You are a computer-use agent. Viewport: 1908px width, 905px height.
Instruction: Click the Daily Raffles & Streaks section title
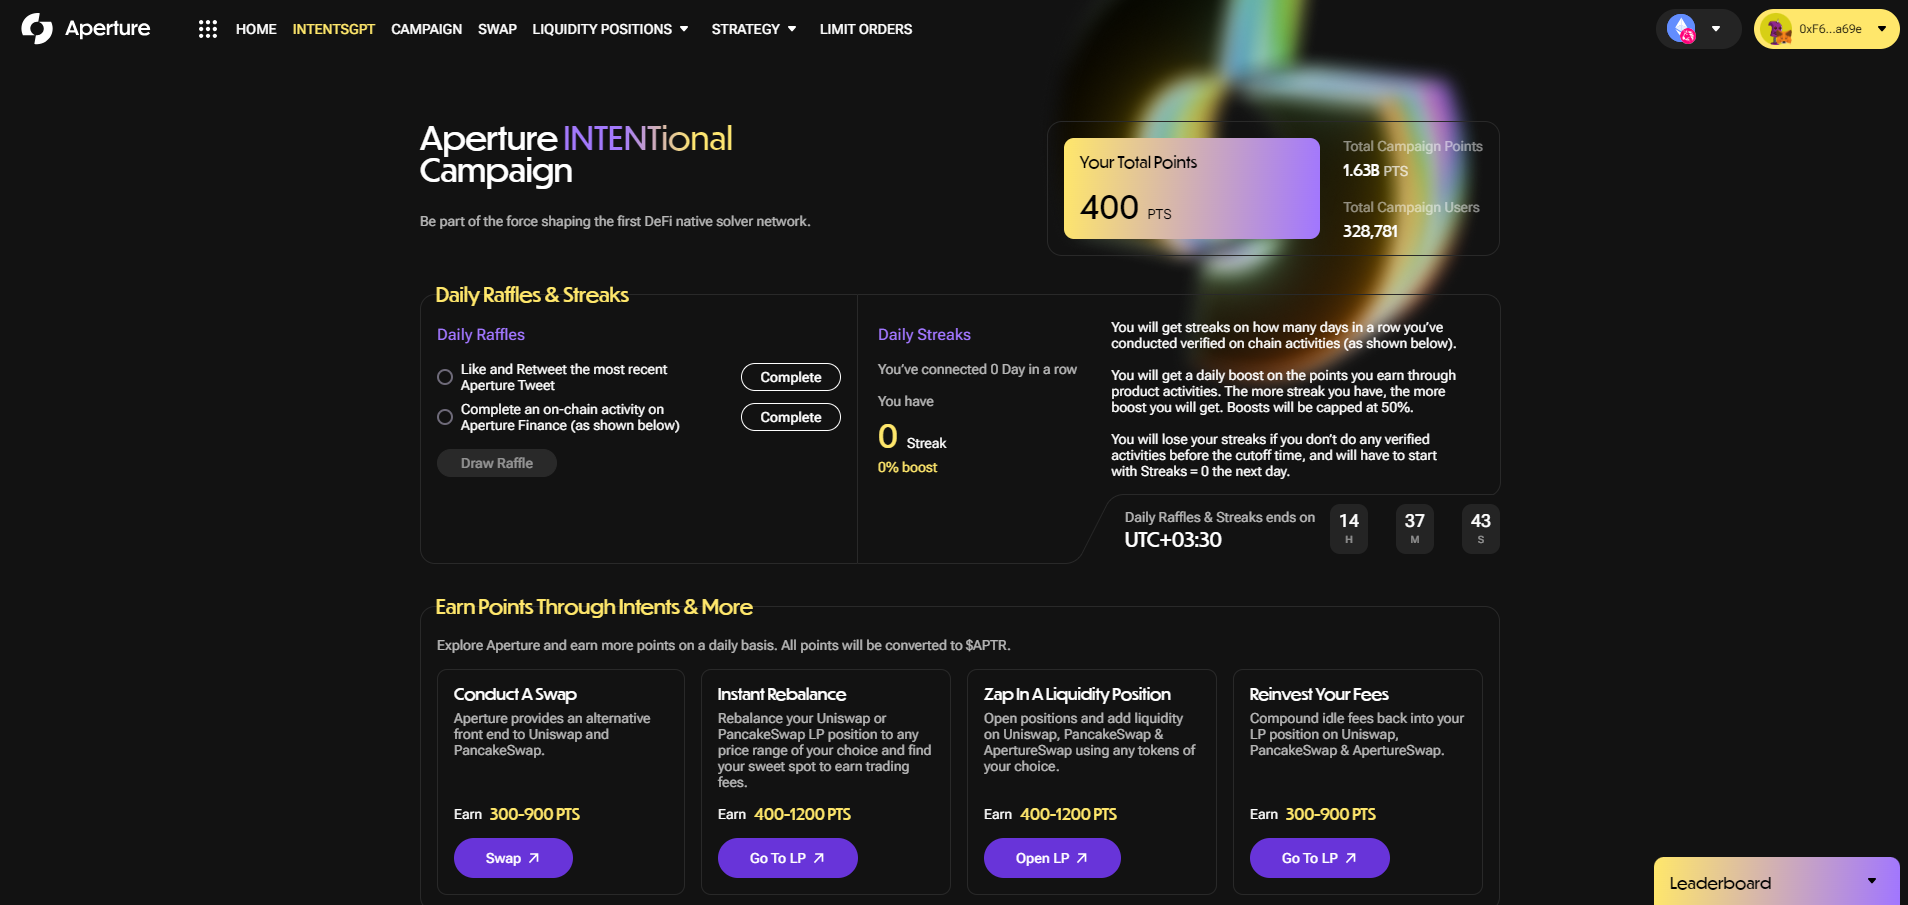[532, 295]
